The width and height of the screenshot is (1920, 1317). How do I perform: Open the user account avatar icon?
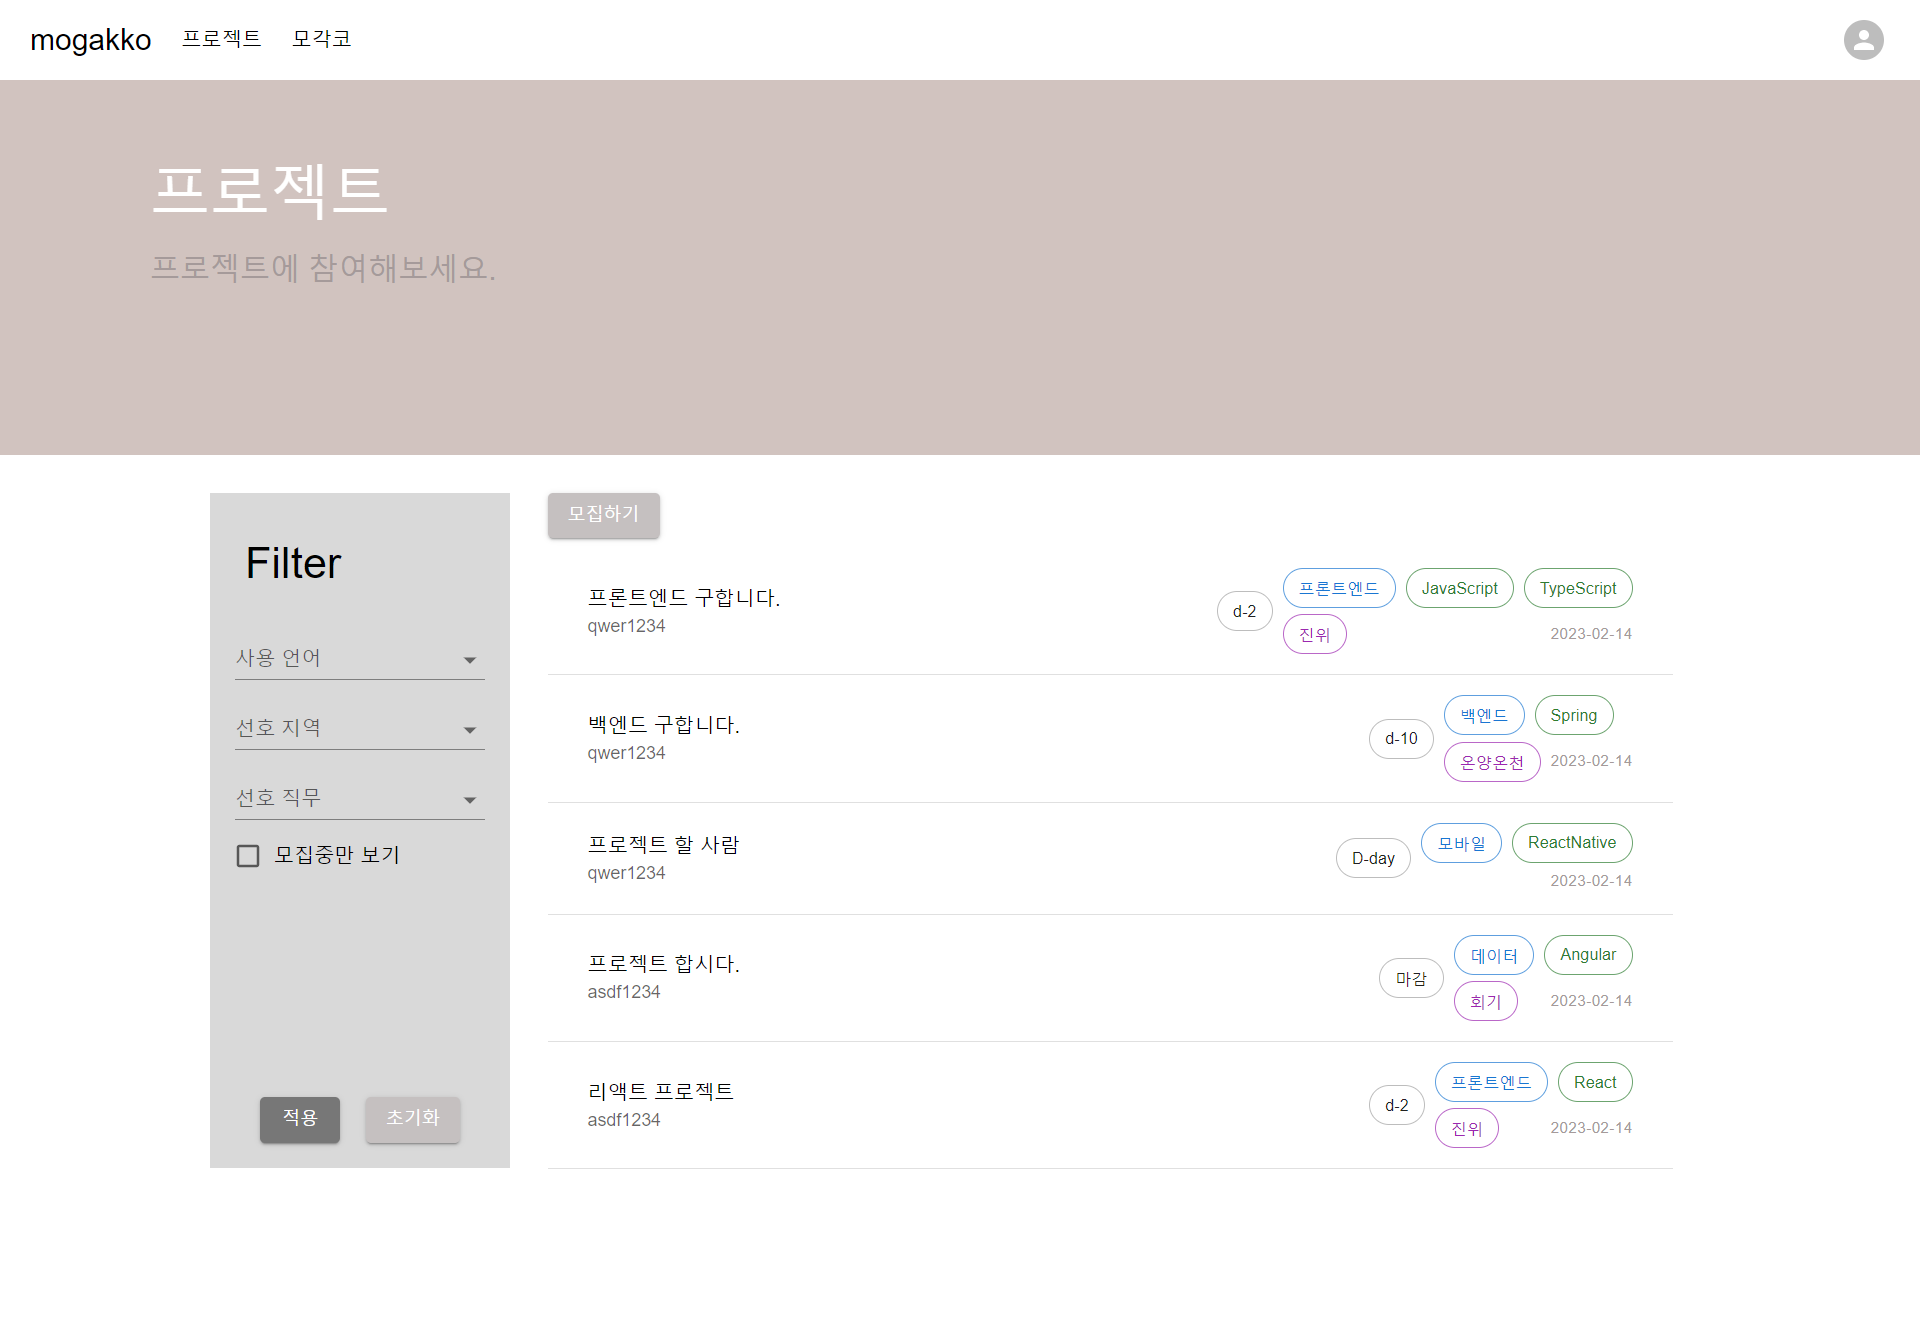point(1863,40)
